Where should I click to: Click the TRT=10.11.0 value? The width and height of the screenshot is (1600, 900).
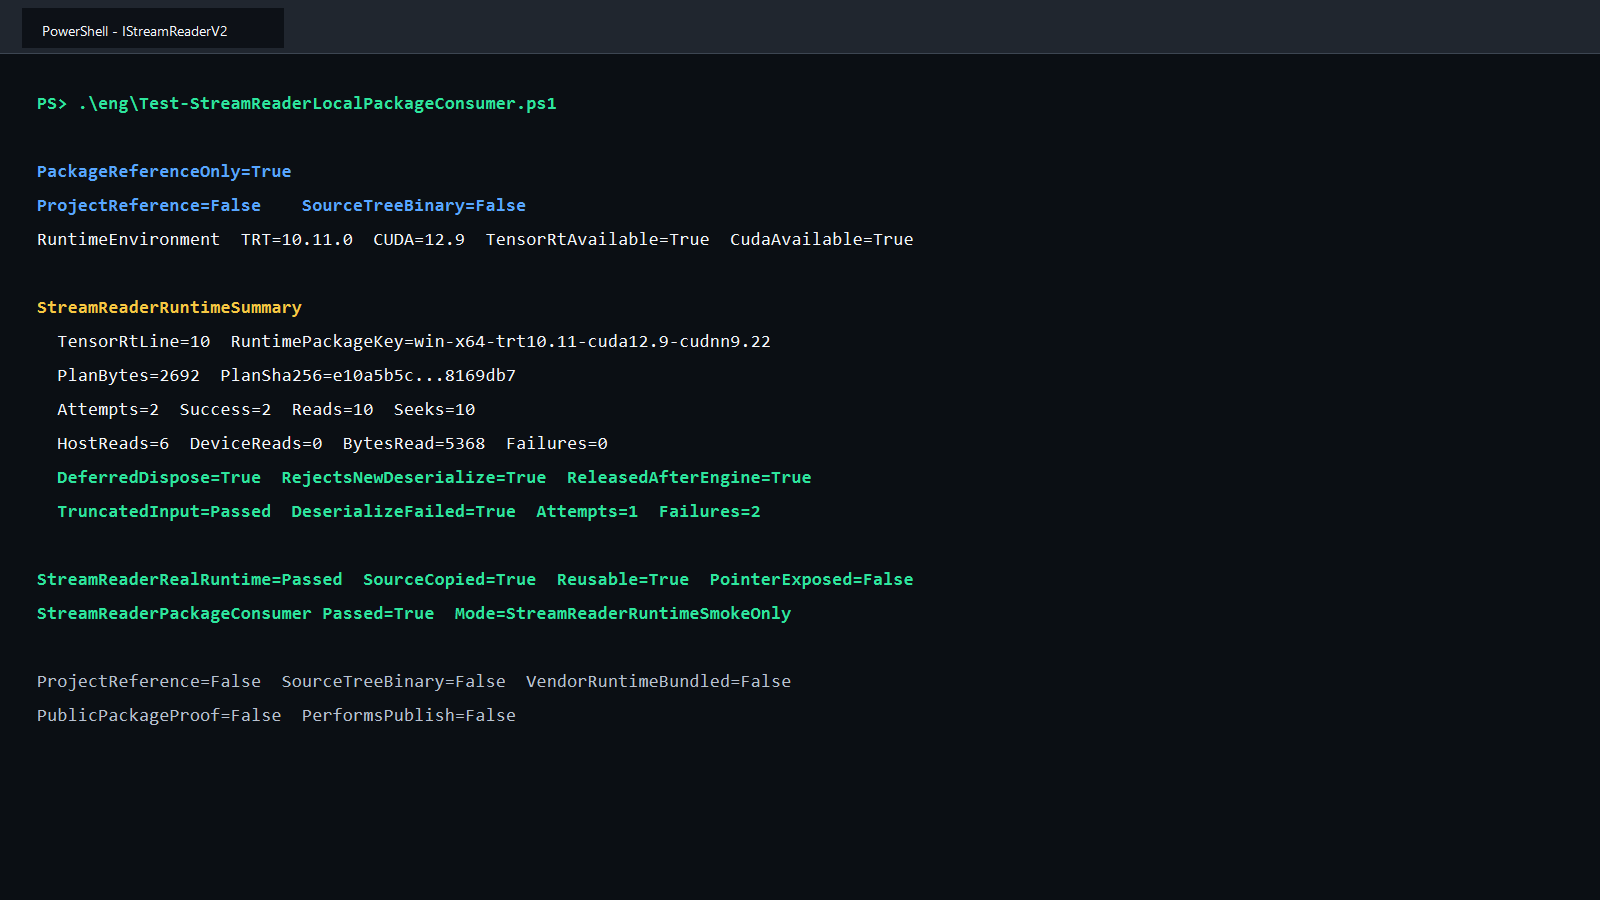coord(297,239)
